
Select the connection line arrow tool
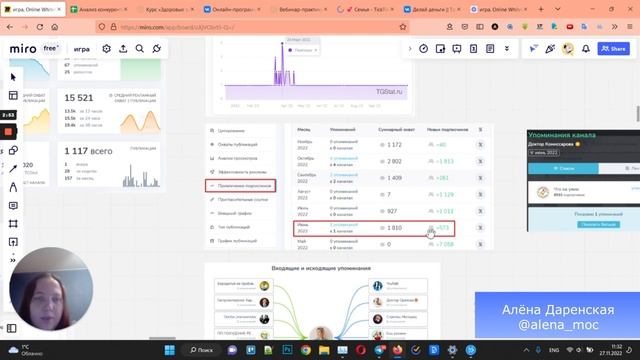pyautogui.click(x=13, y=169)
